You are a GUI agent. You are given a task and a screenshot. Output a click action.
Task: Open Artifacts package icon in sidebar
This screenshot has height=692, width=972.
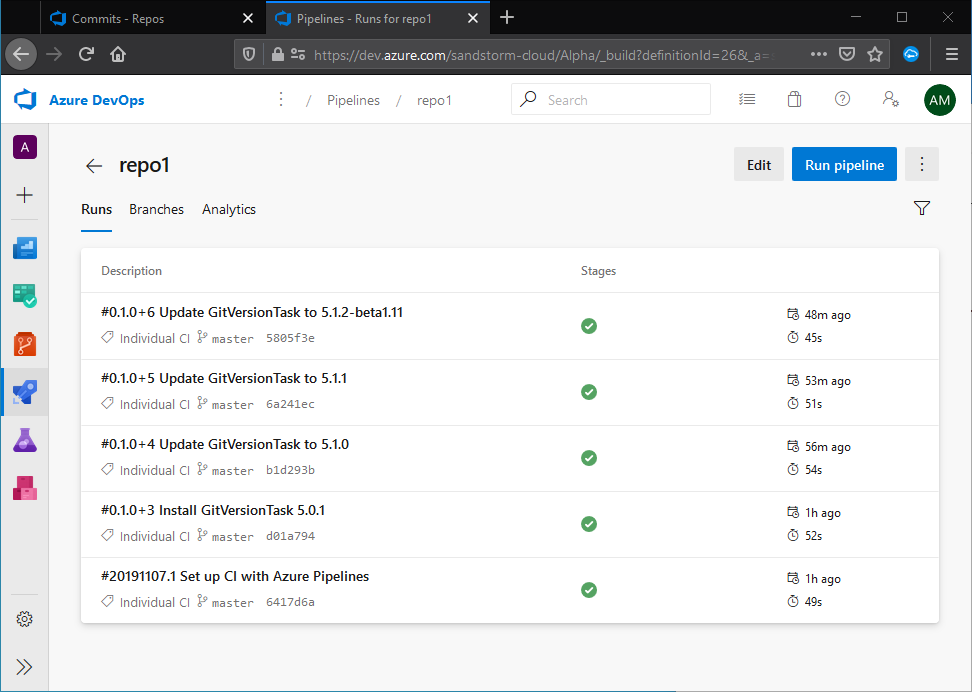point(25,488)
